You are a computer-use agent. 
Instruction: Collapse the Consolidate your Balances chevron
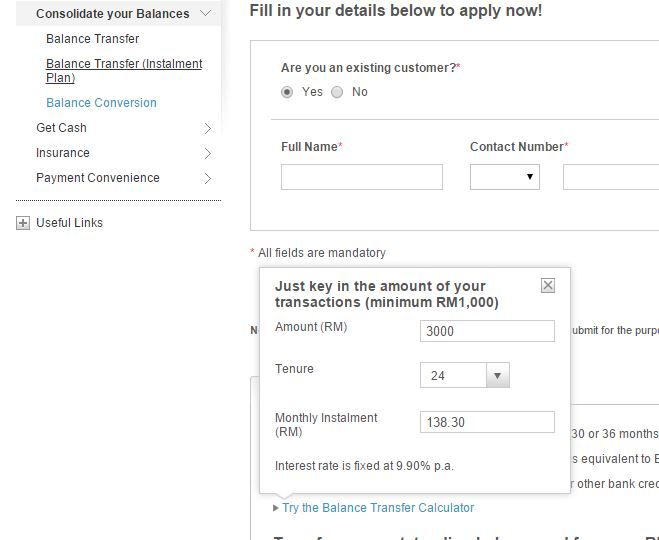click(206, 14)
